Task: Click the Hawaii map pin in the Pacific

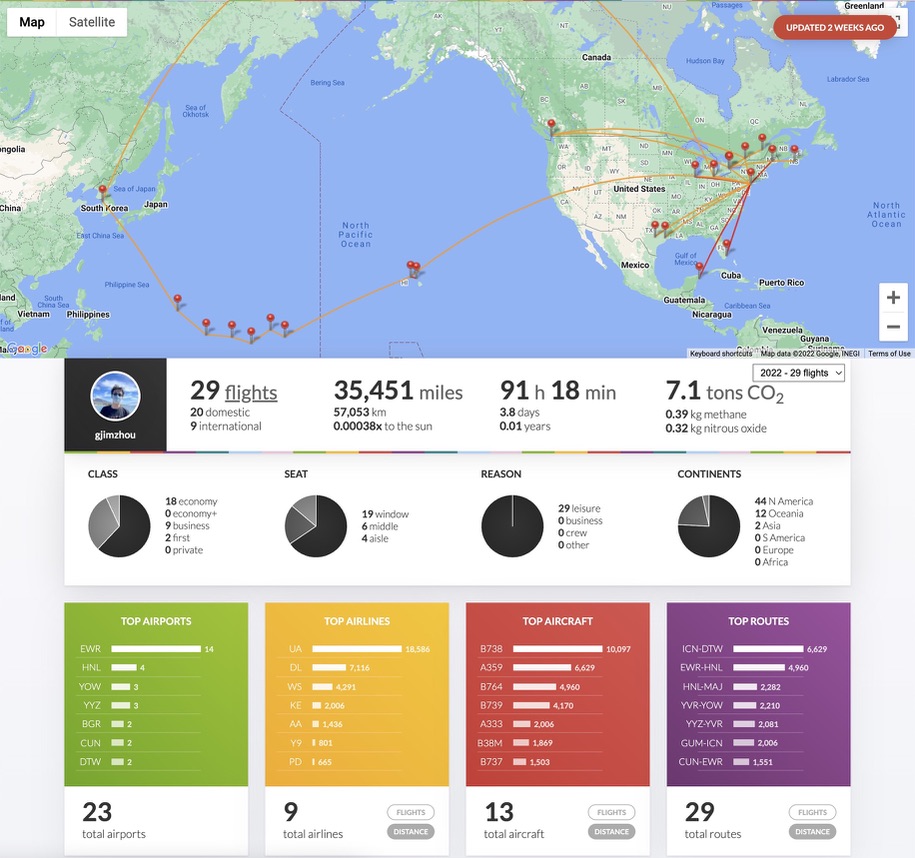Action: pos(411,267)
